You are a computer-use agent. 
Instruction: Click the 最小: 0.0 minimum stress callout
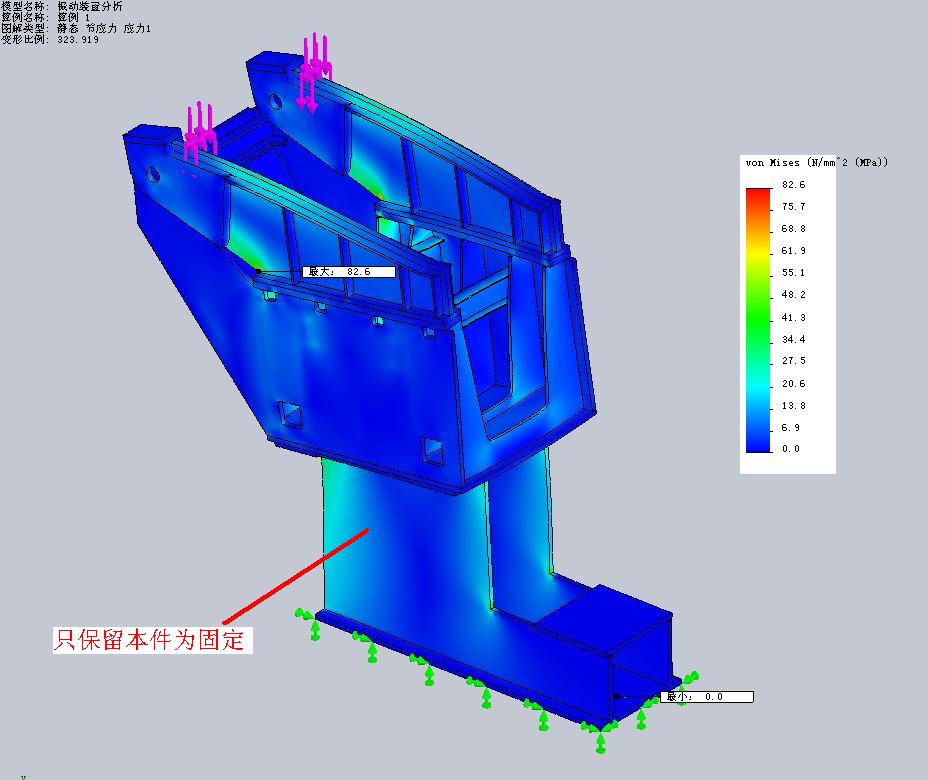pyautogui.click(x=707, y=697)
